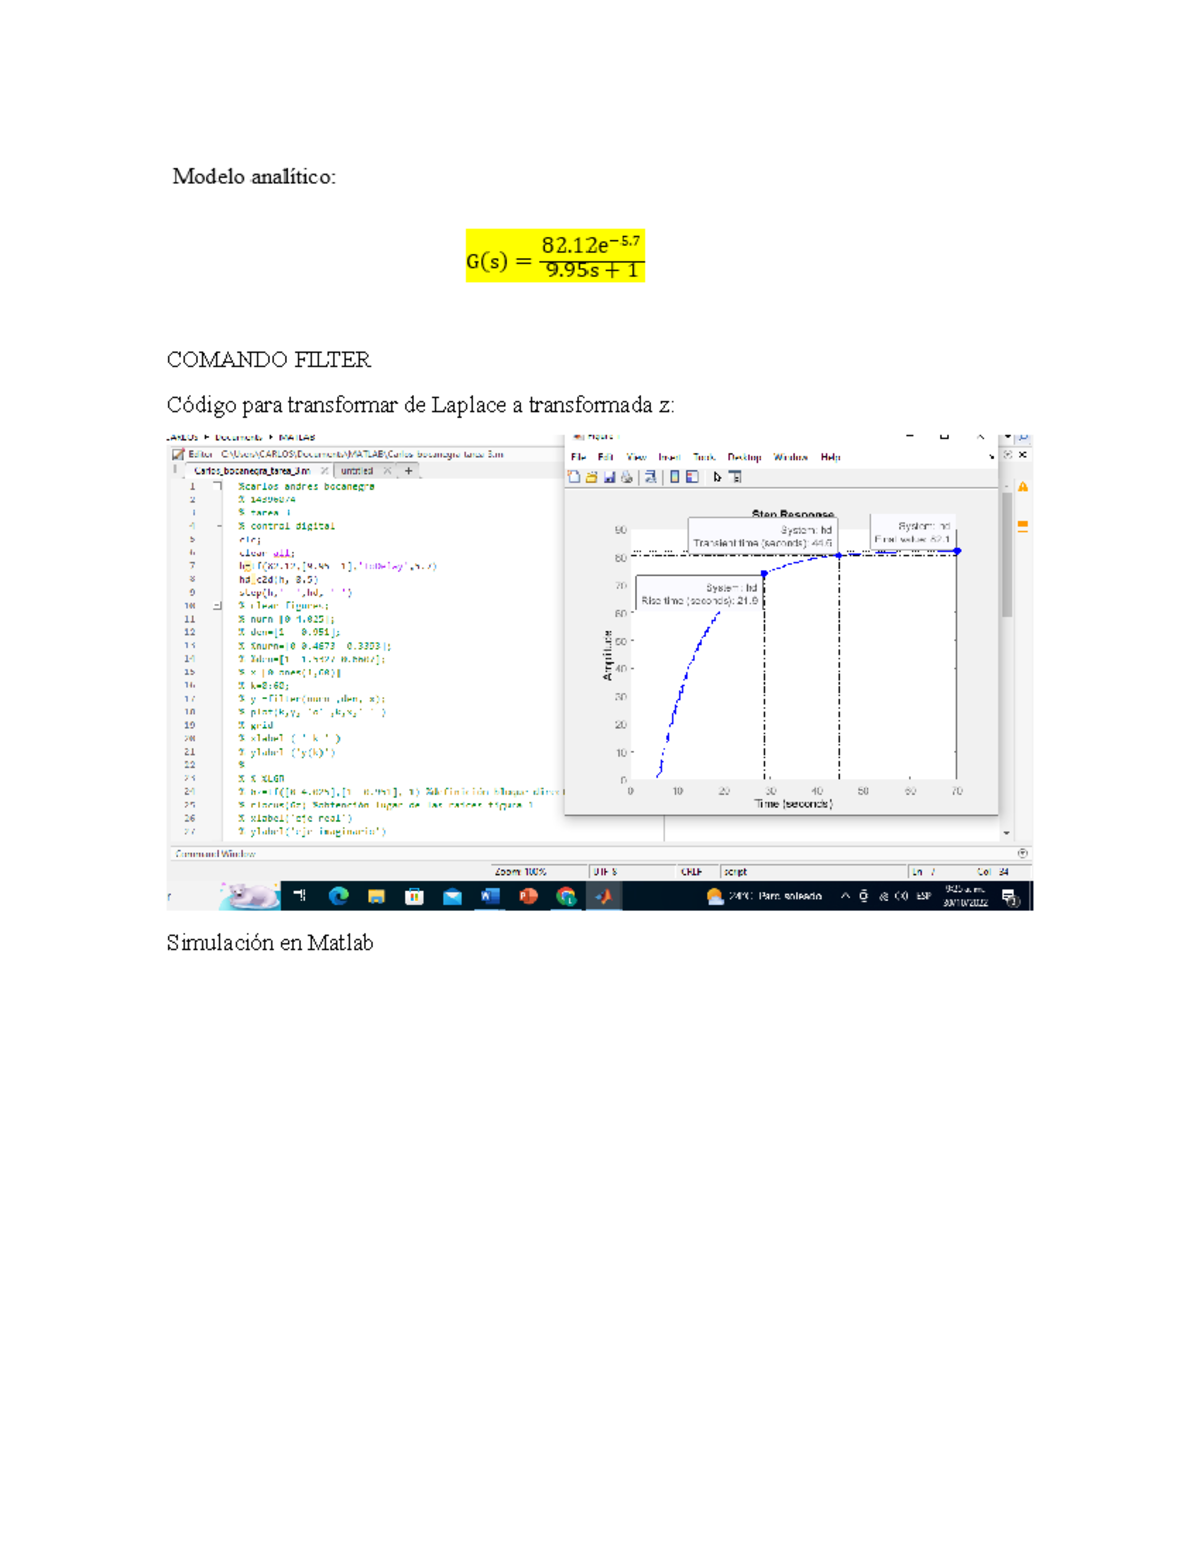Open the Desktop menu in figure window
This screenshot has width=1200, height=1553.
[x=744, y=457]
